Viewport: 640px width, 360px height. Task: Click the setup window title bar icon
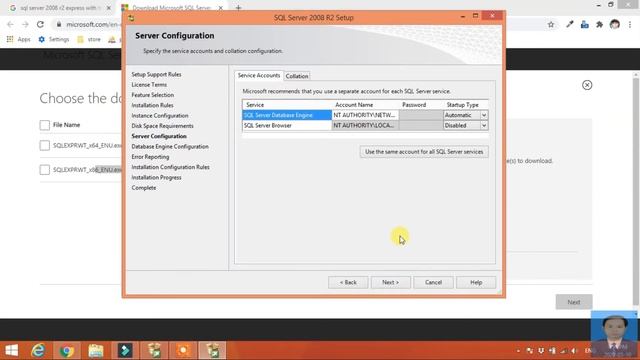point(131,18)
